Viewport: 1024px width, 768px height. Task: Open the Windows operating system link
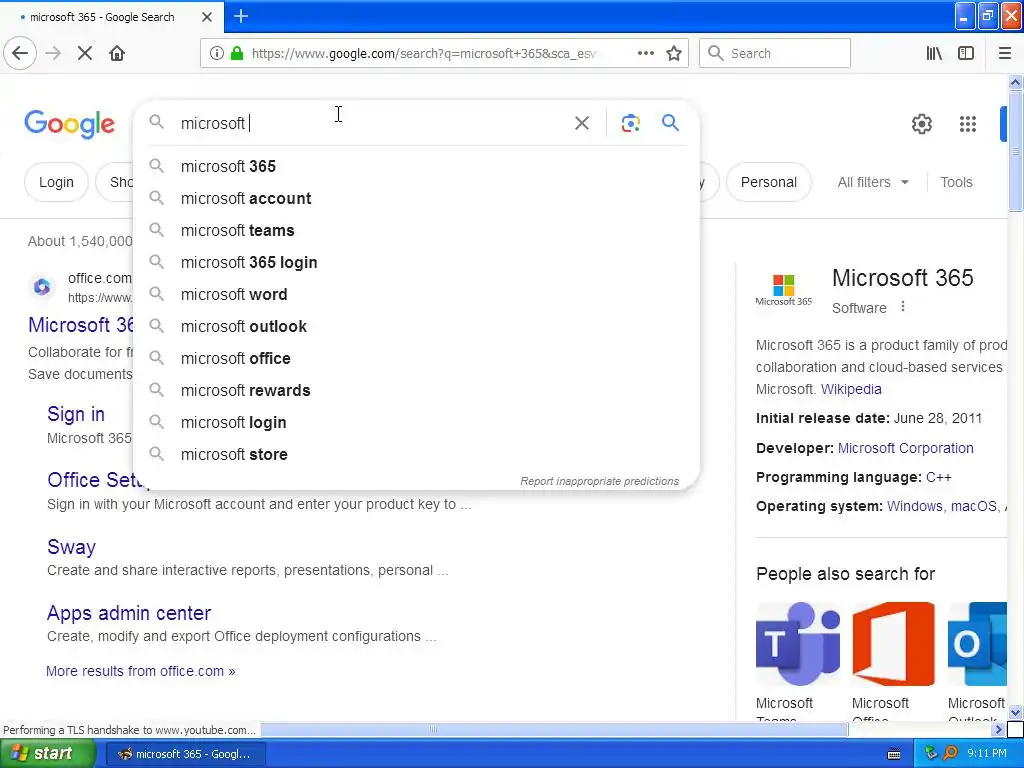tap(914, 506)
